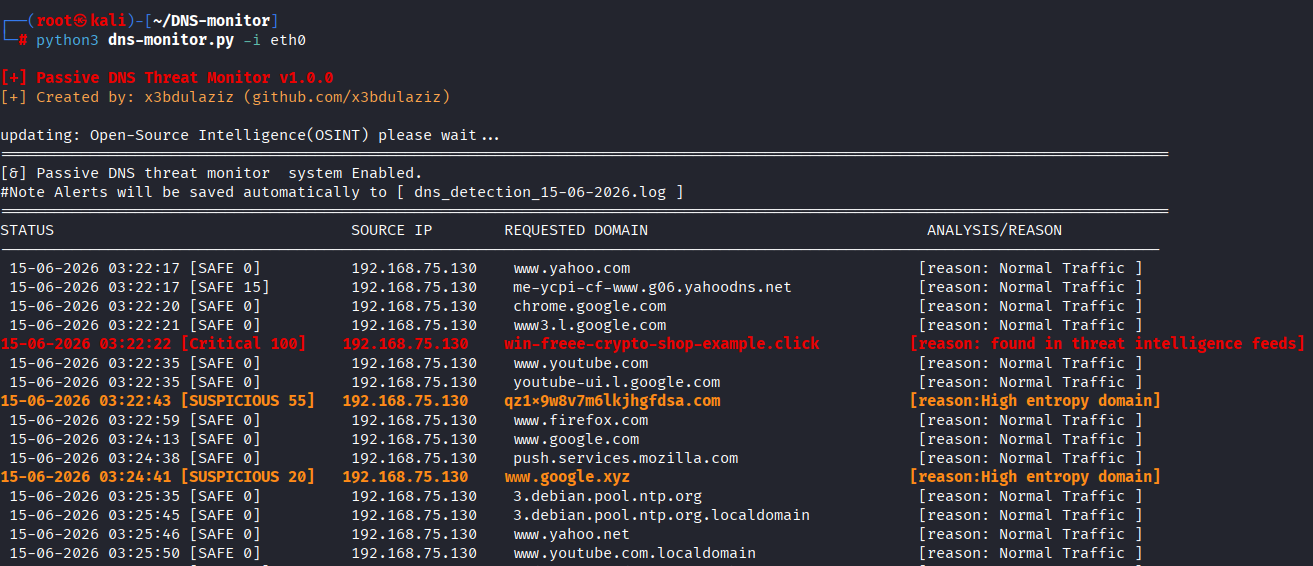Viewport: 1313px width, 566px height.
Task: Click the 03:22:20 timestamp
Action: (144, 306)
